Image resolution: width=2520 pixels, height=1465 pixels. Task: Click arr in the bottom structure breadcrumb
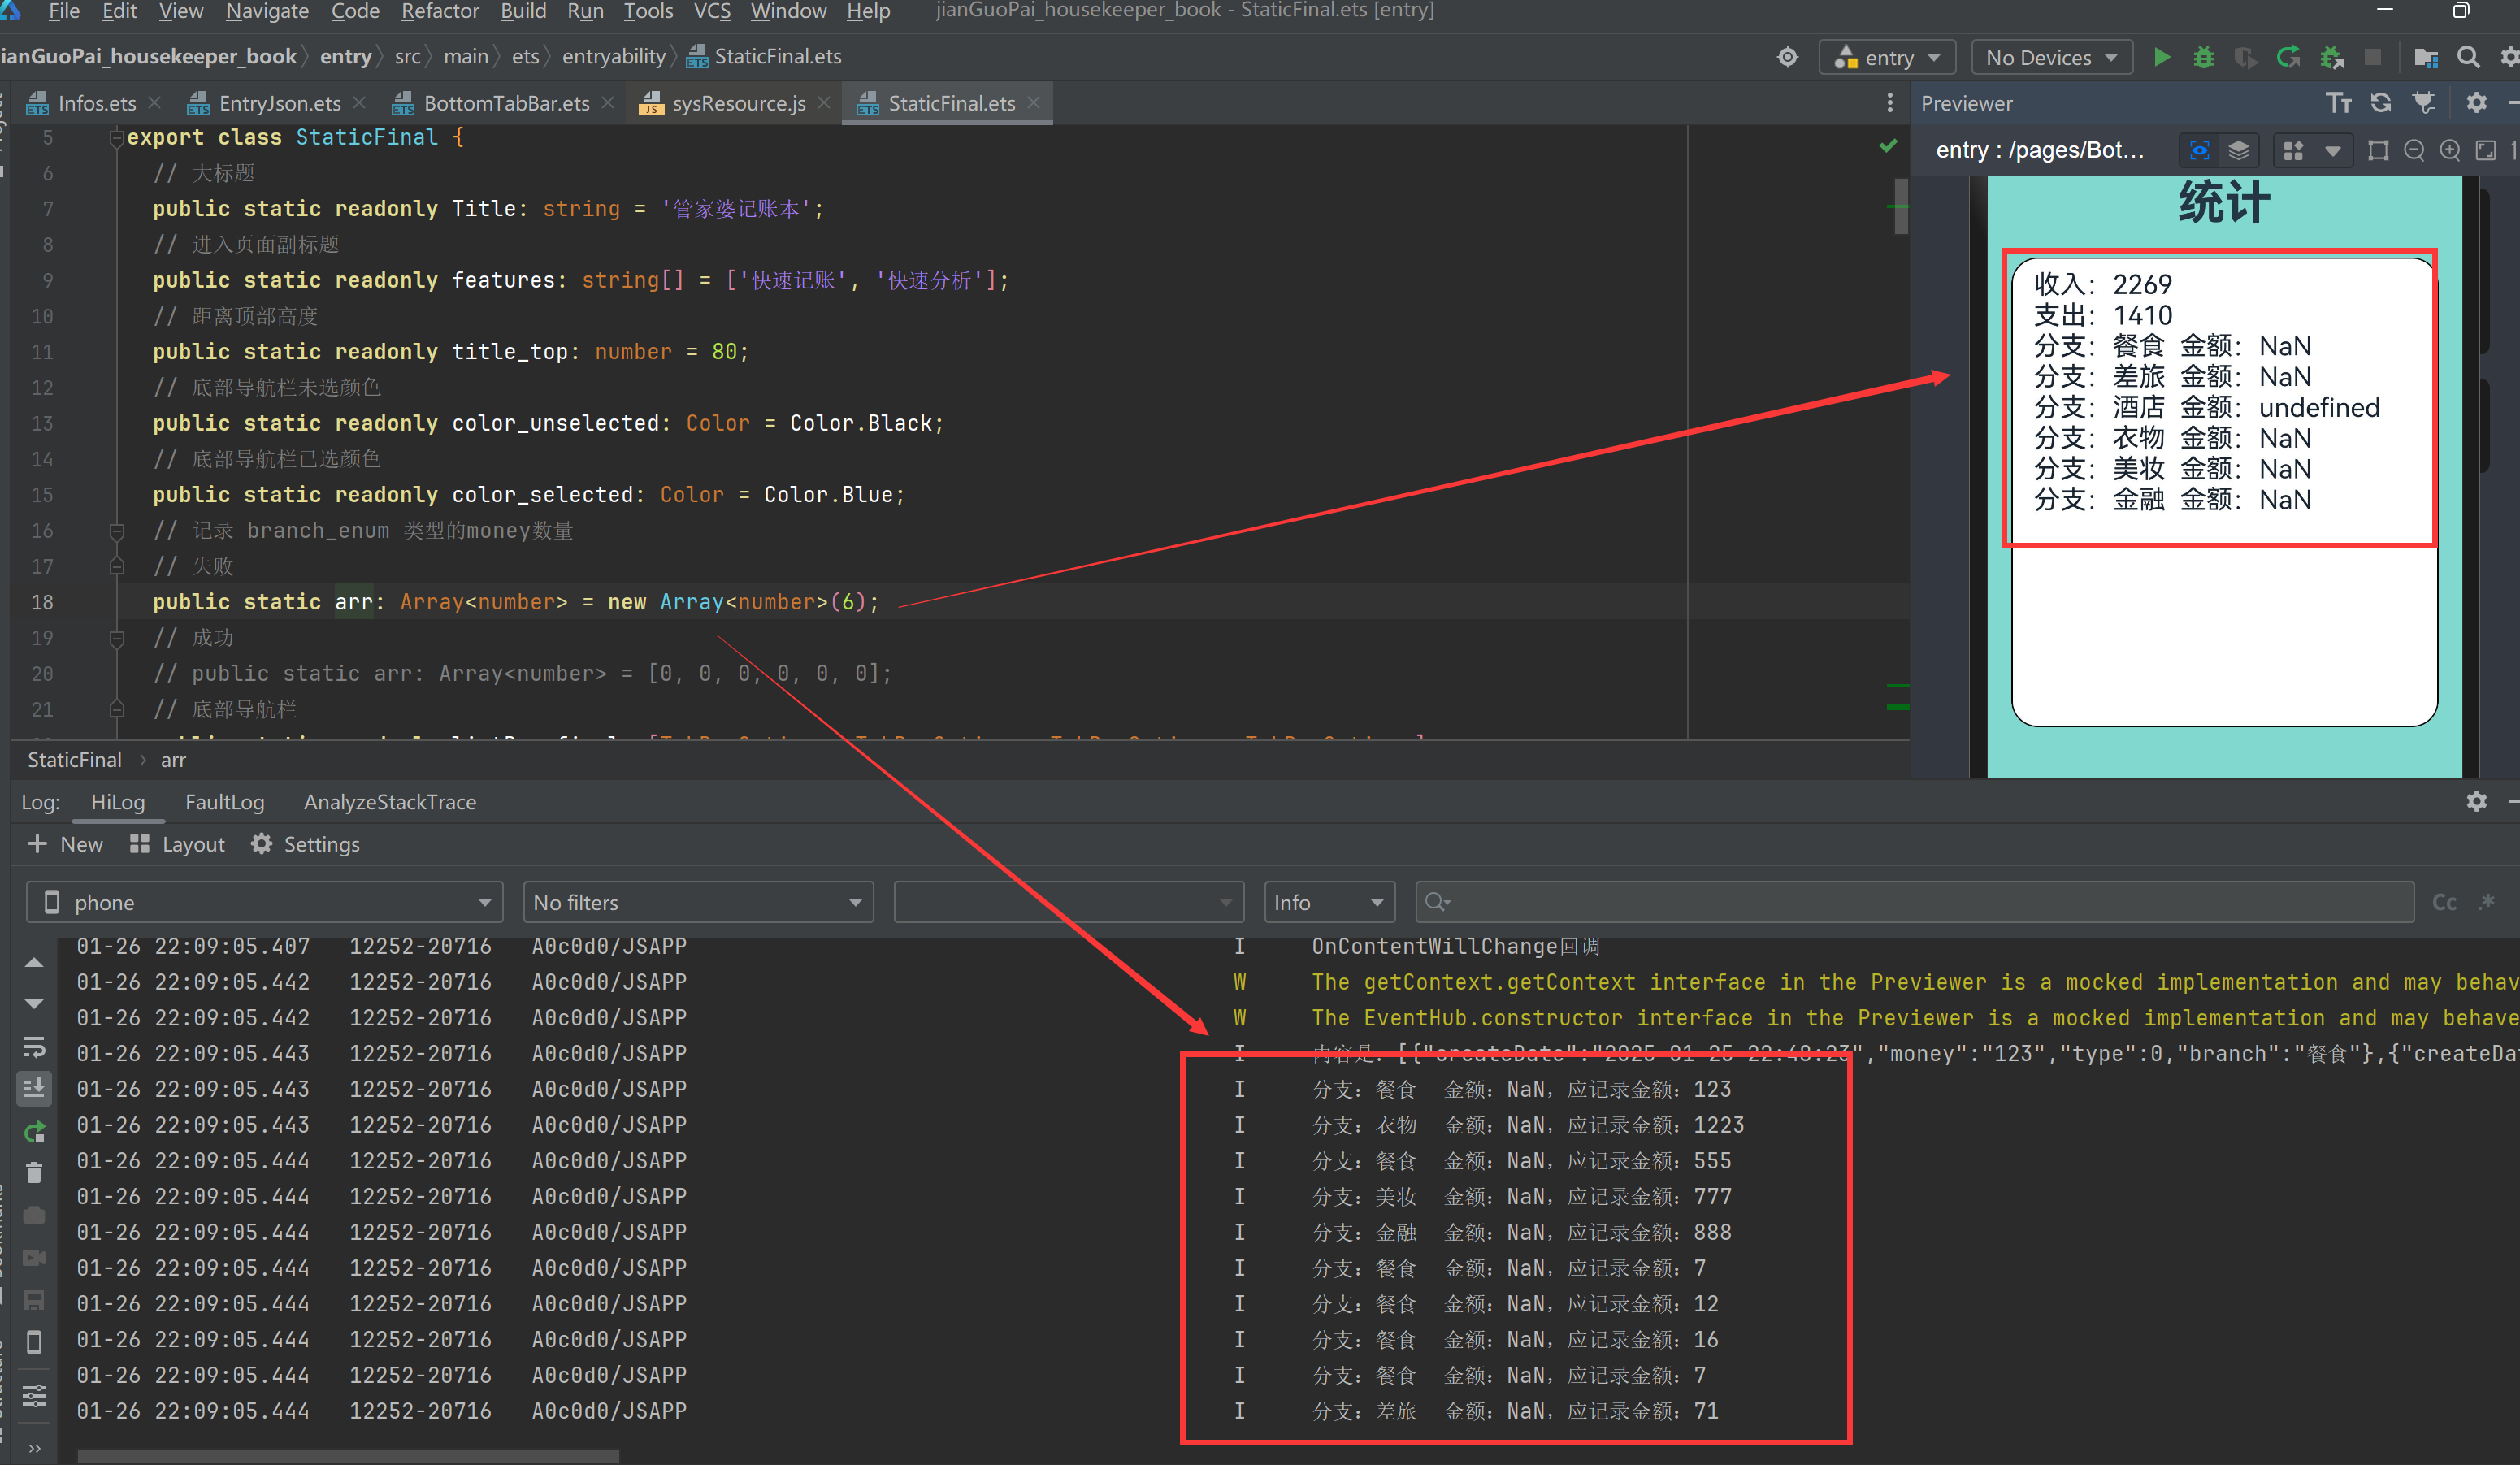coord(173,760)
